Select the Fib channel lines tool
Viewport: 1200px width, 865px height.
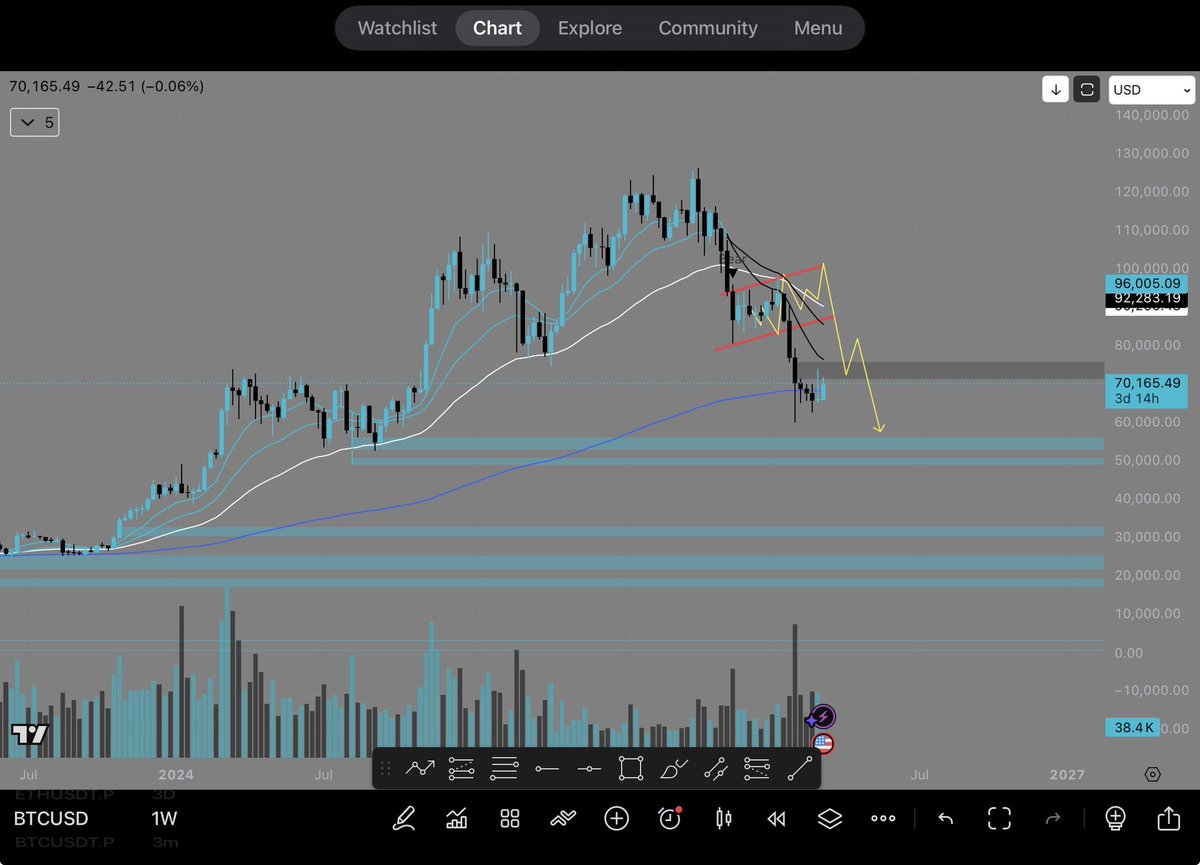click(x=758, y=768)
